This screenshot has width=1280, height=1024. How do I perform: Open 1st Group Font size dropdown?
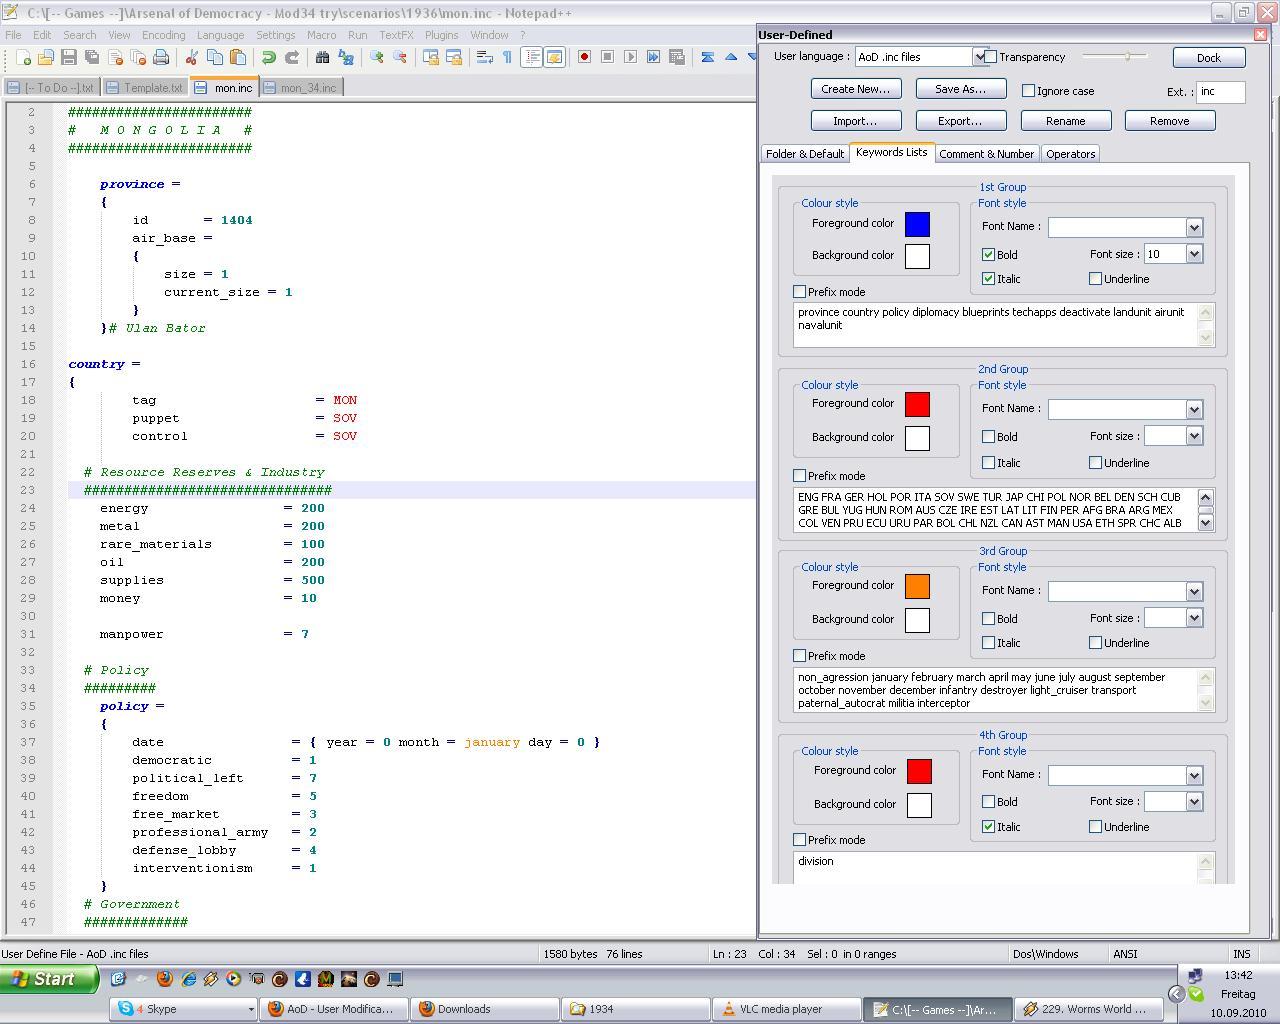pos(1194,254)
